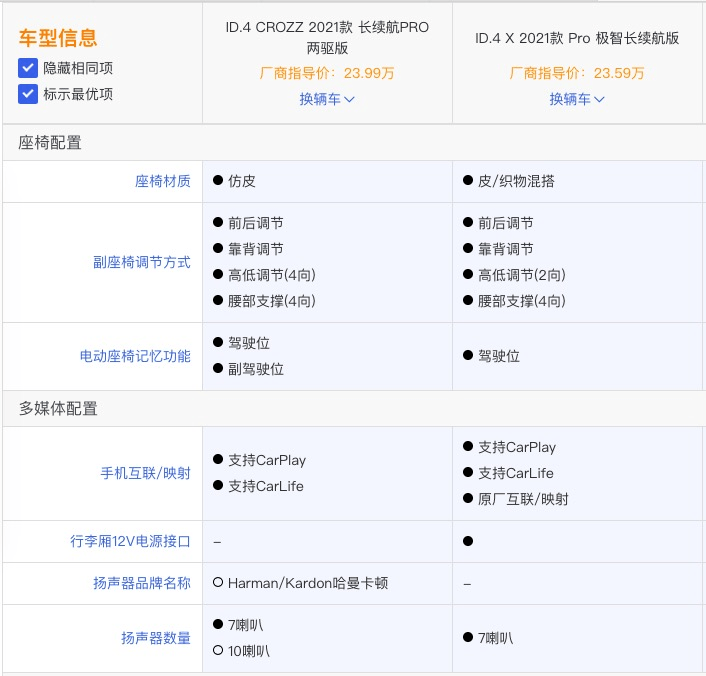Click the 皮/织物混搭 seat material value
This screenshot has width=706, height=676.
pyautogui.click(x=516, y=181)
